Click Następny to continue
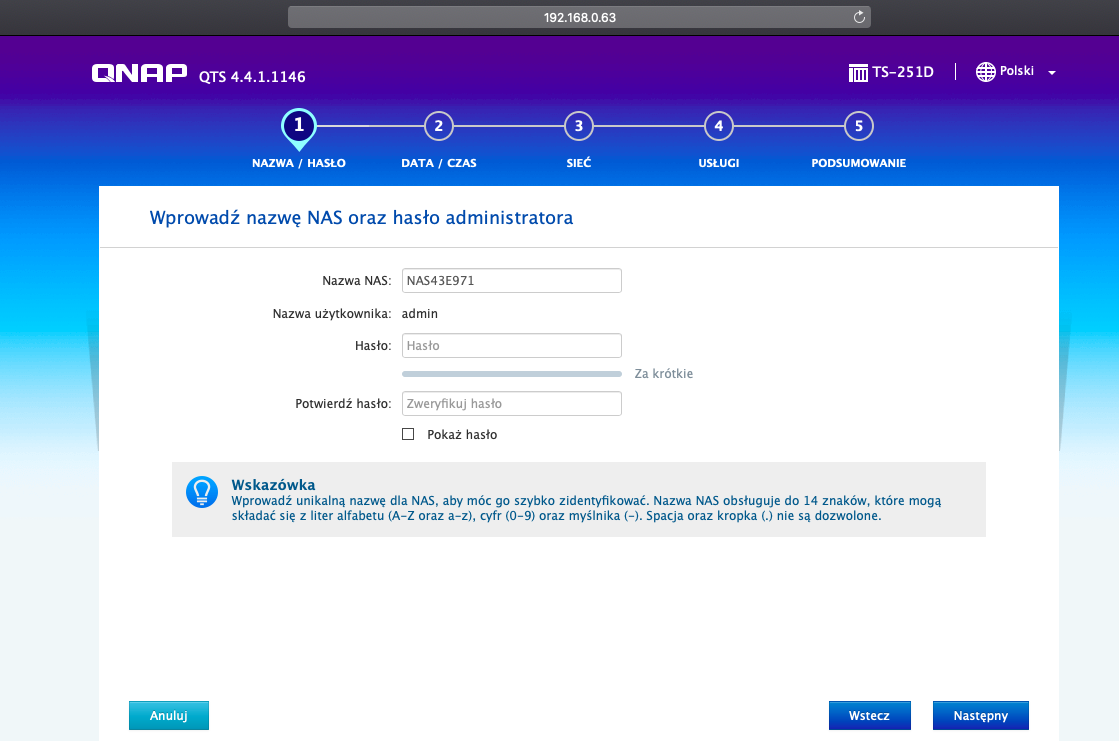Viewport: 1119px width, 741px height. [981, 715]
